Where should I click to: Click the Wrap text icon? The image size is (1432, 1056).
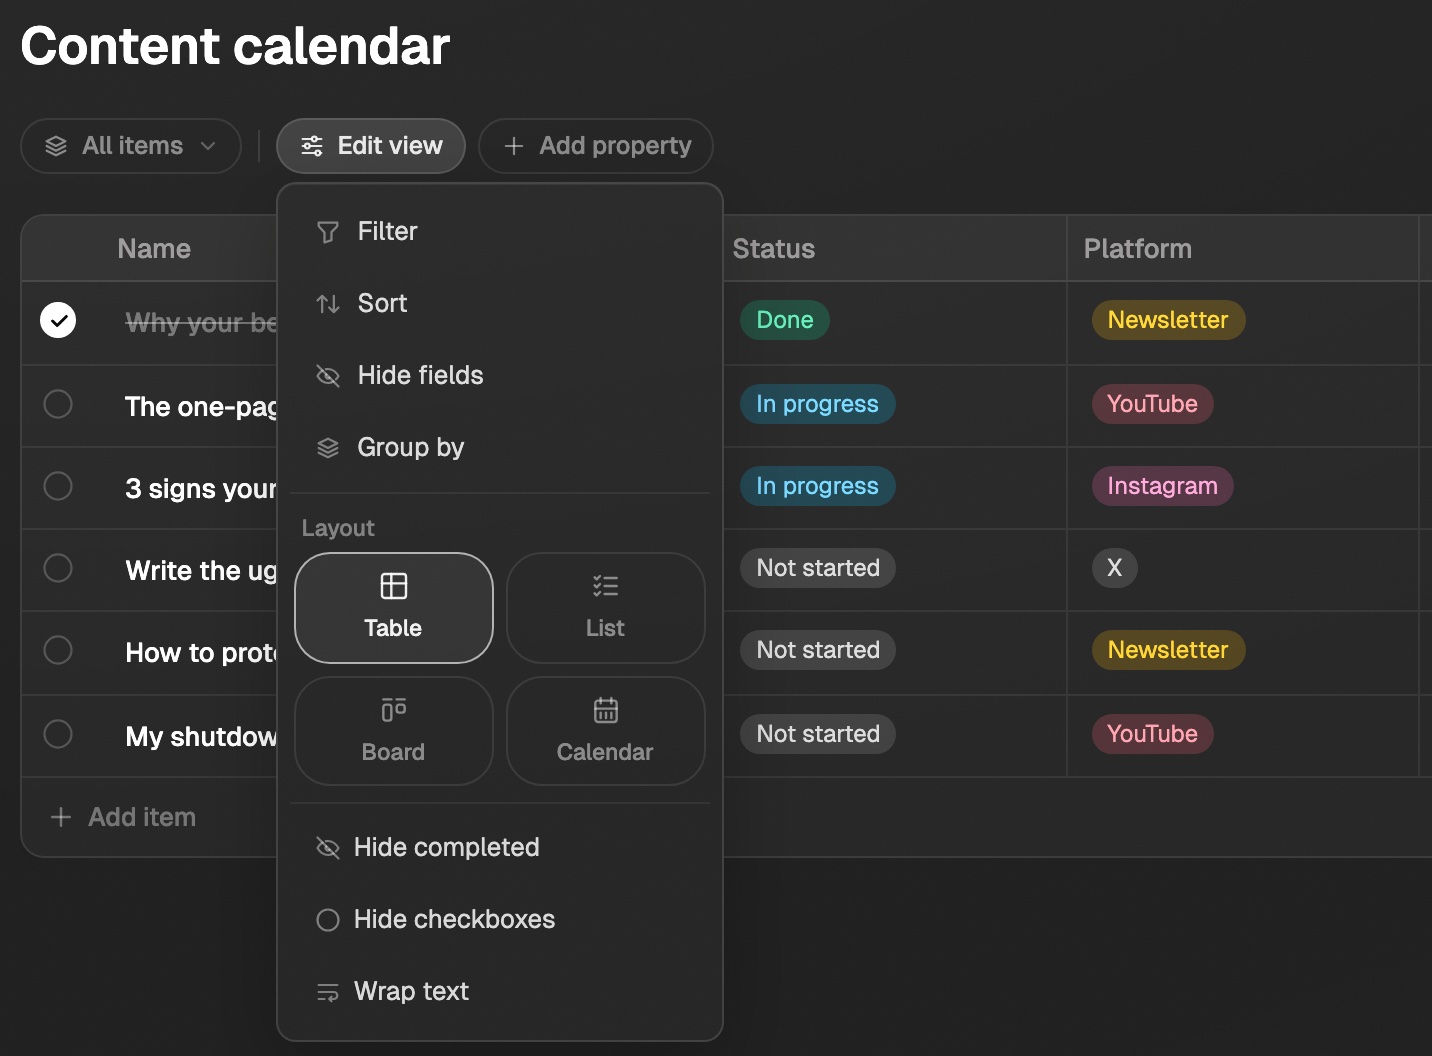coord(328,992)
